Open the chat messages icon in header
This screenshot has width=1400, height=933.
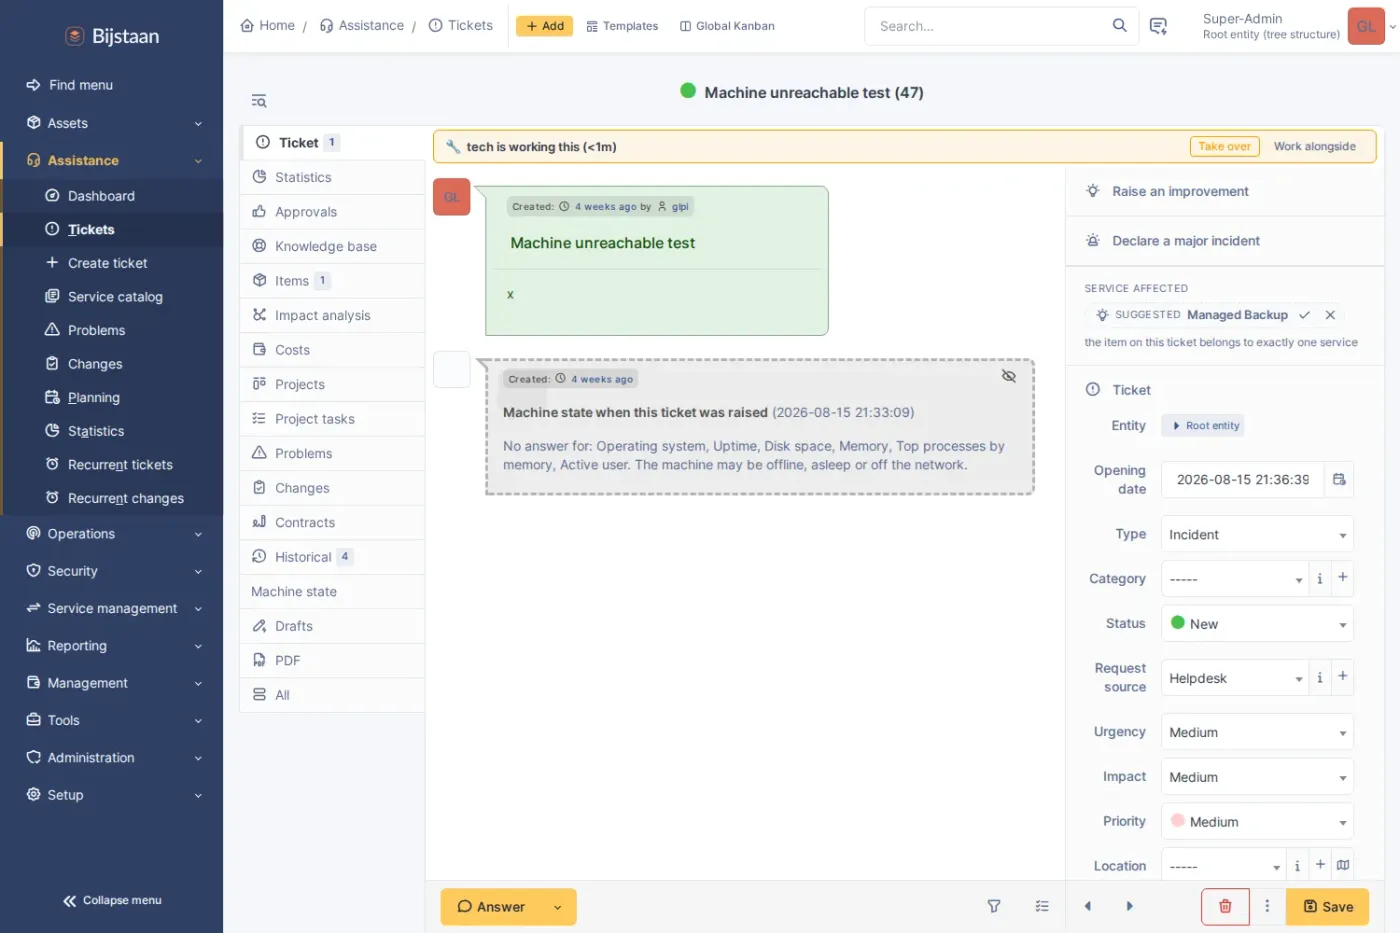(x=1158, y=26)
